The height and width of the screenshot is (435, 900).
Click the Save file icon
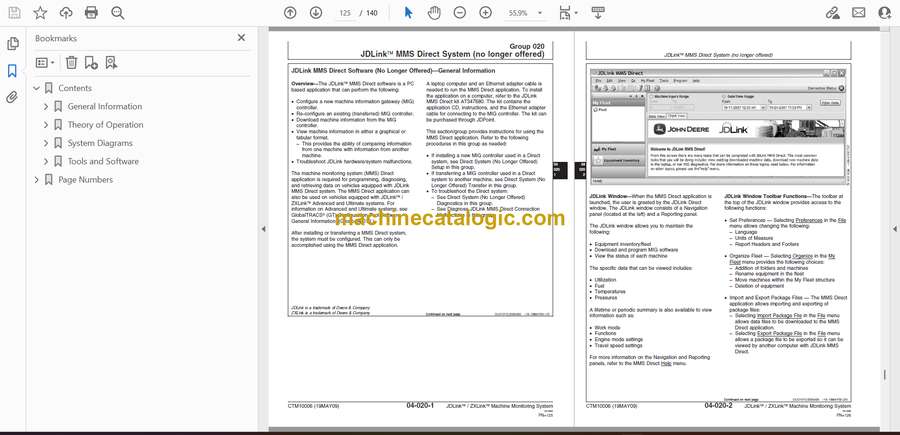pos(14,13)
